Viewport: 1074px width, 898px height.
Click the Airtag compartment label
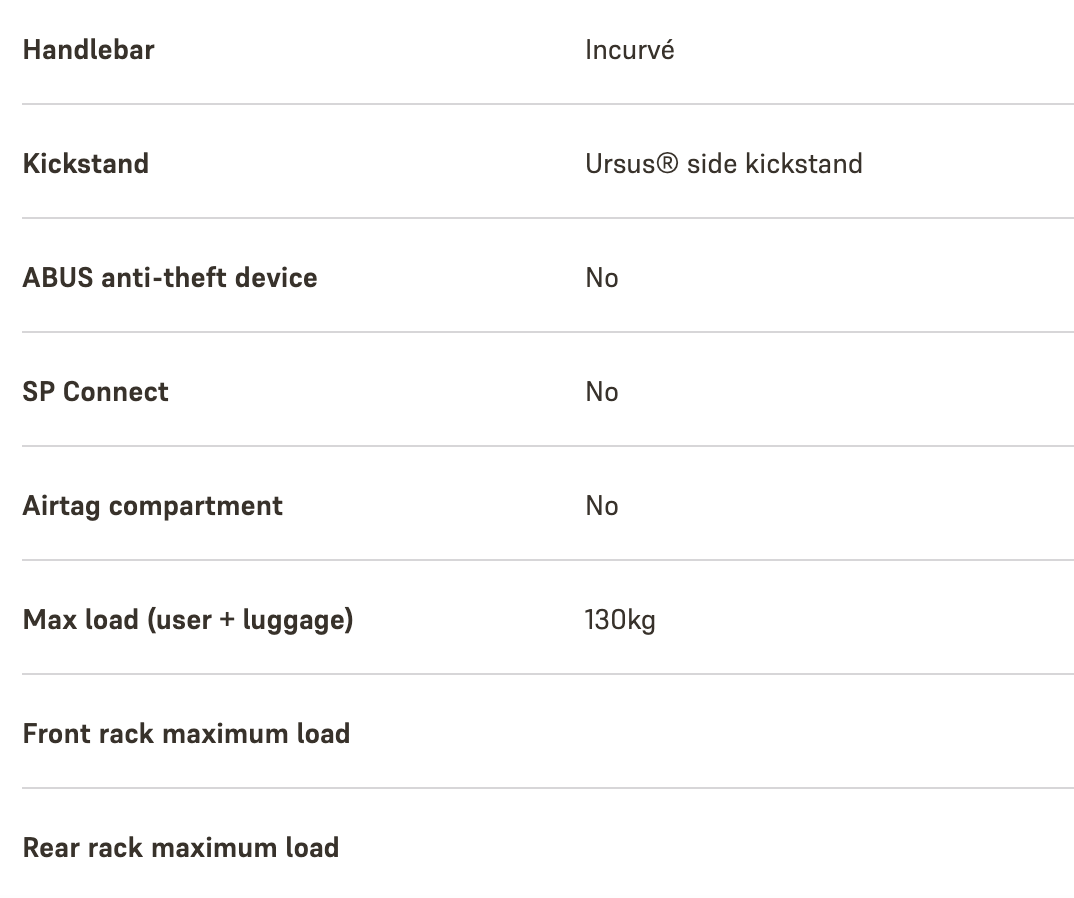(152, 506)
